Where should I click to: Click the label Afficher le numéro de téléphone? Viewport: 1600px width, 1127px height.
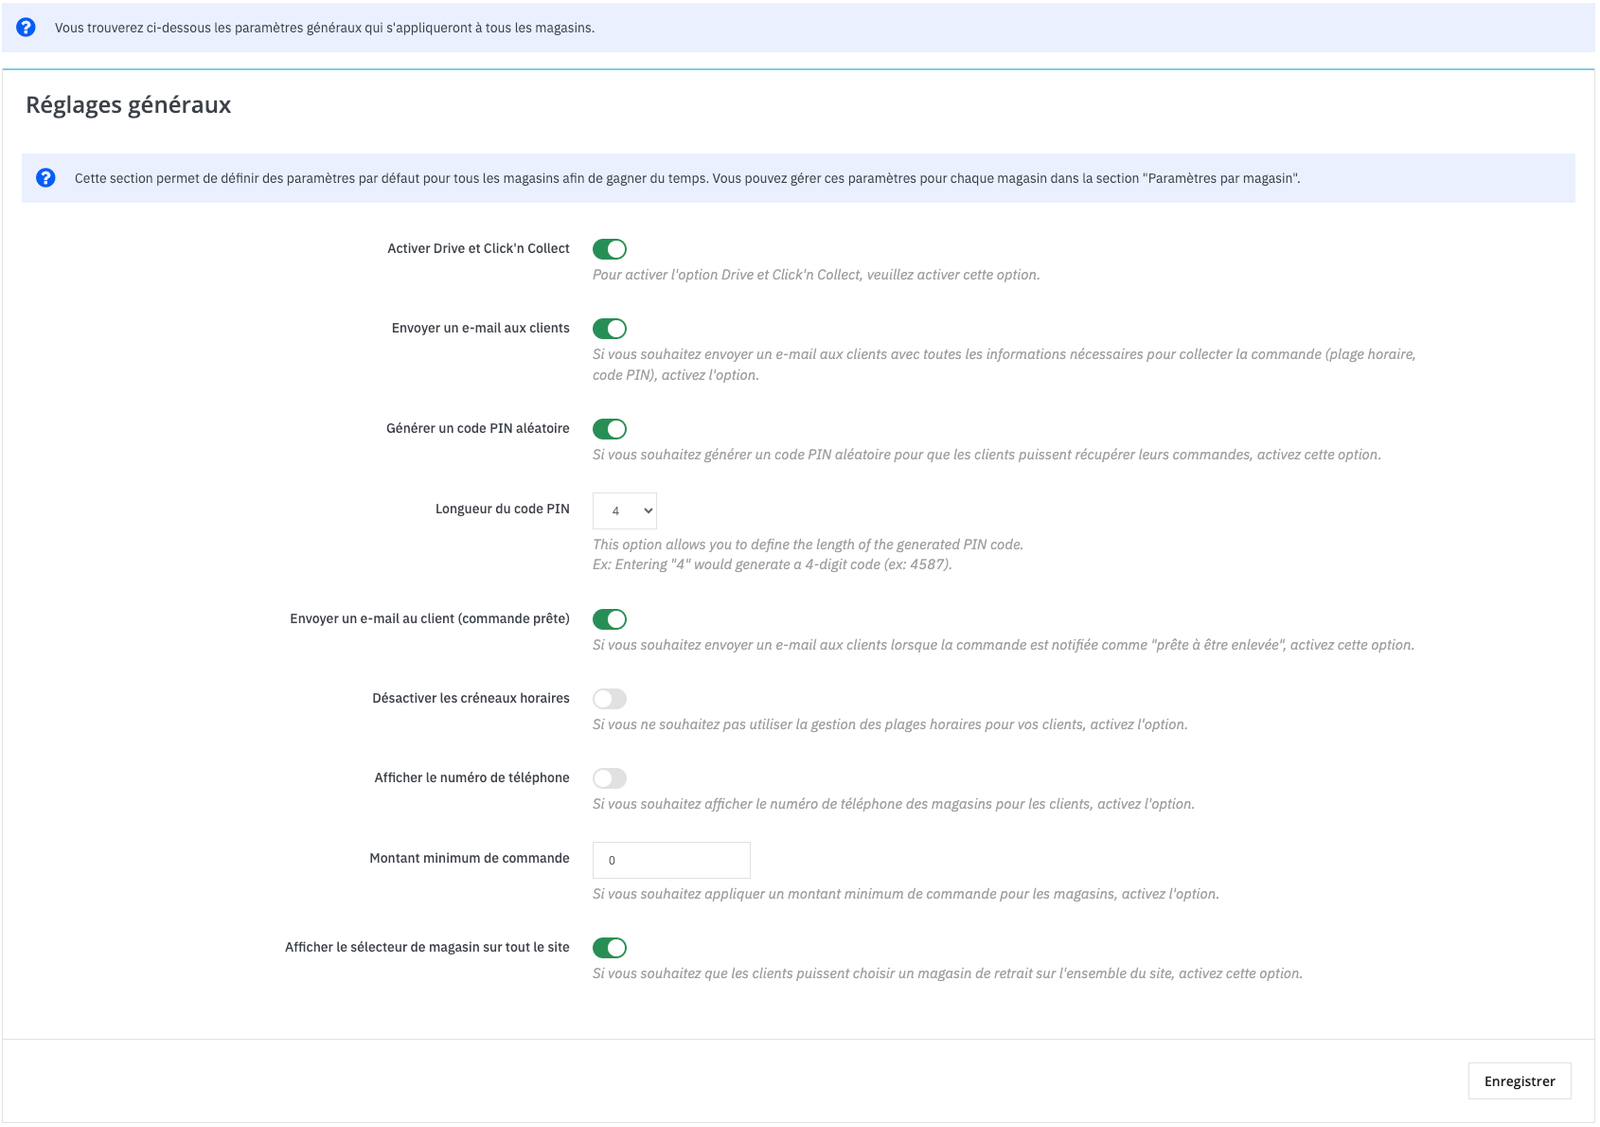472,777
